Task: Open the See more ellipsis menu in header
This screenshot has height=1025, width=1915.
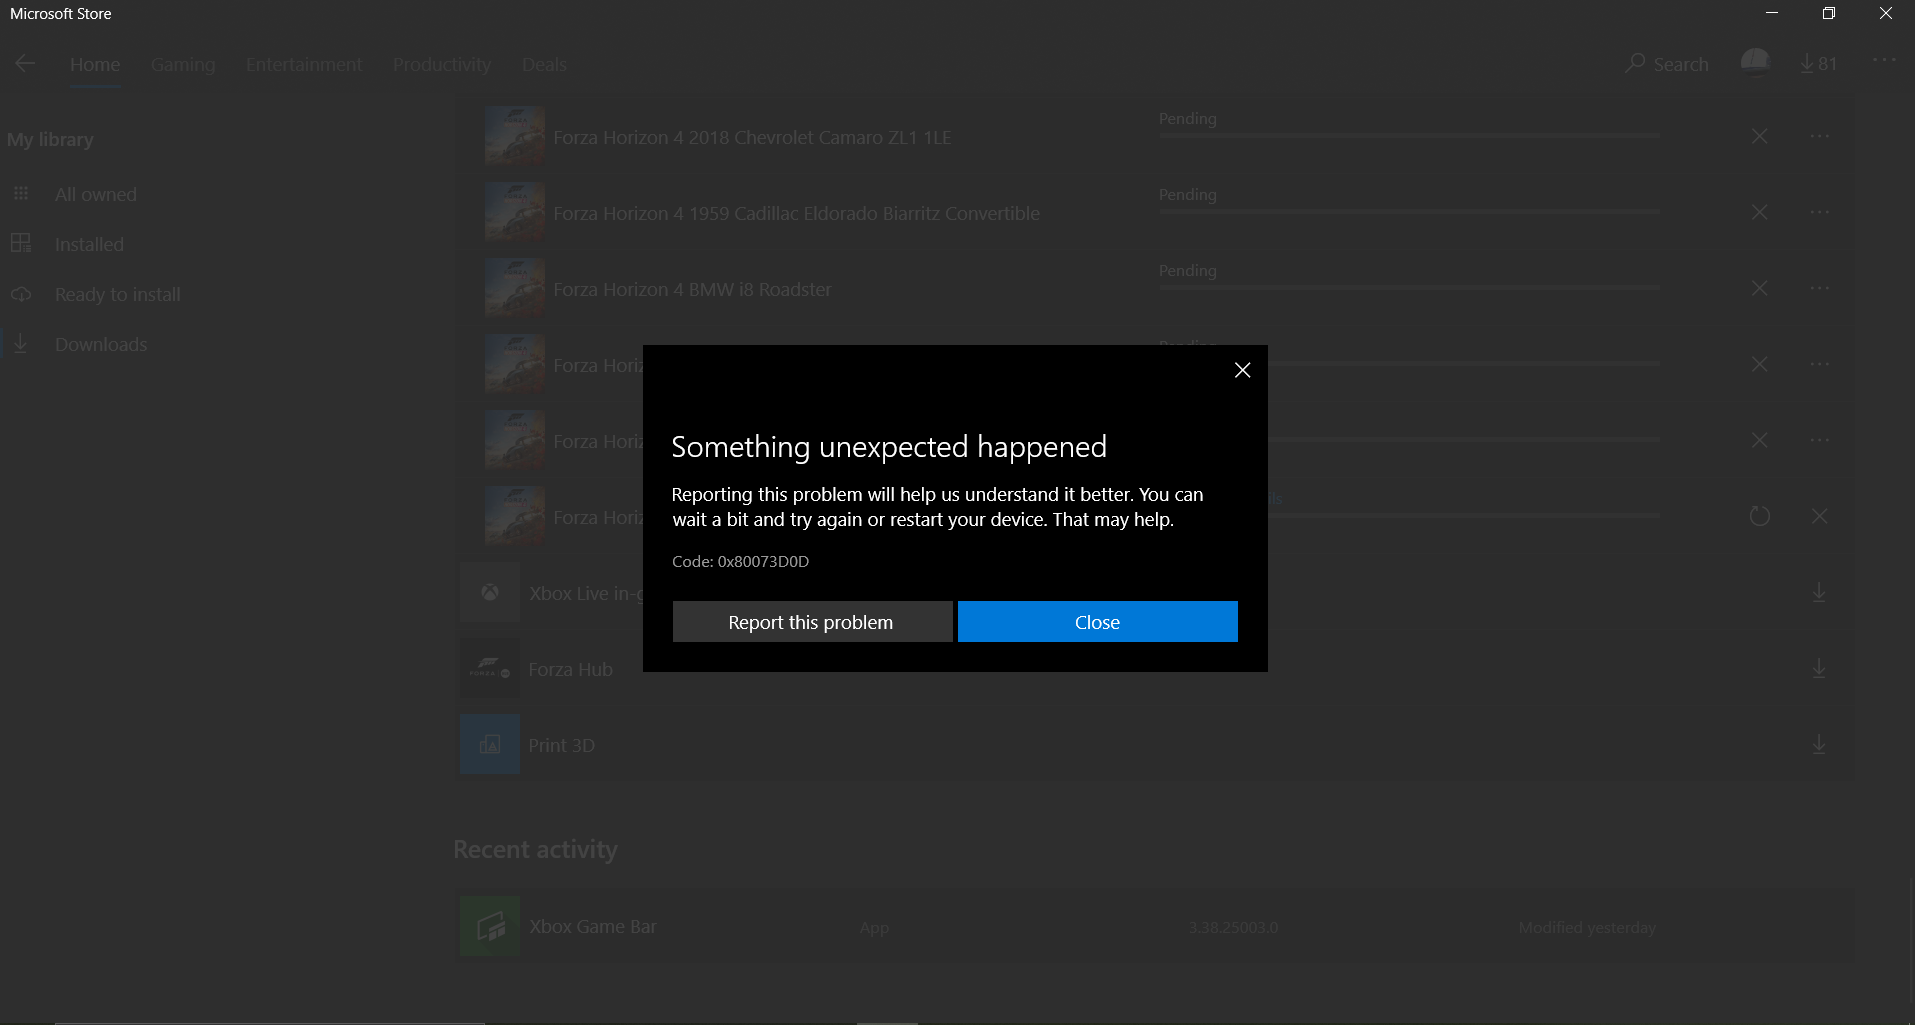Action: point(1884,60)
